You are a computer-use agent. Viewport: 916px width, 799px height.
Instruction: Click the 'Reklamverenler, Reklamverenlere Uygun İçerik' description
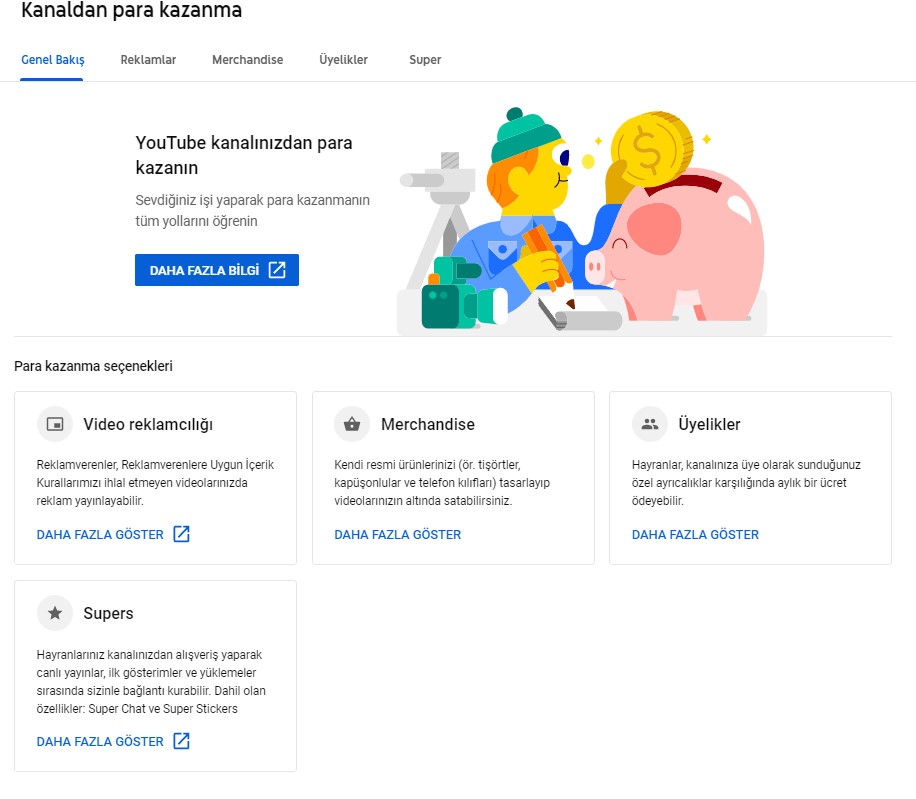coord(155,482)
